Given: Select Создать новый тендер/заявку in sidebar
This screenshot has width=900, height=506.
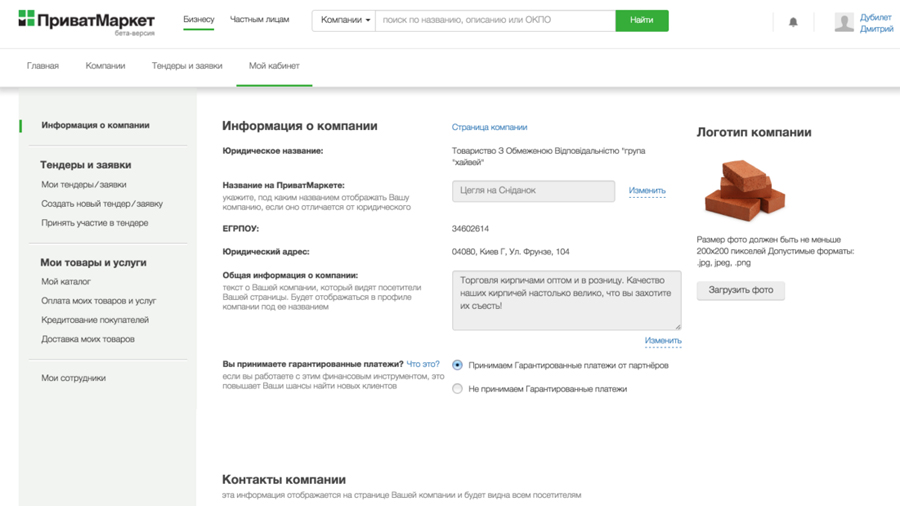Looking at the screenshot, I should pyautogui.click(x=102, y=204).
